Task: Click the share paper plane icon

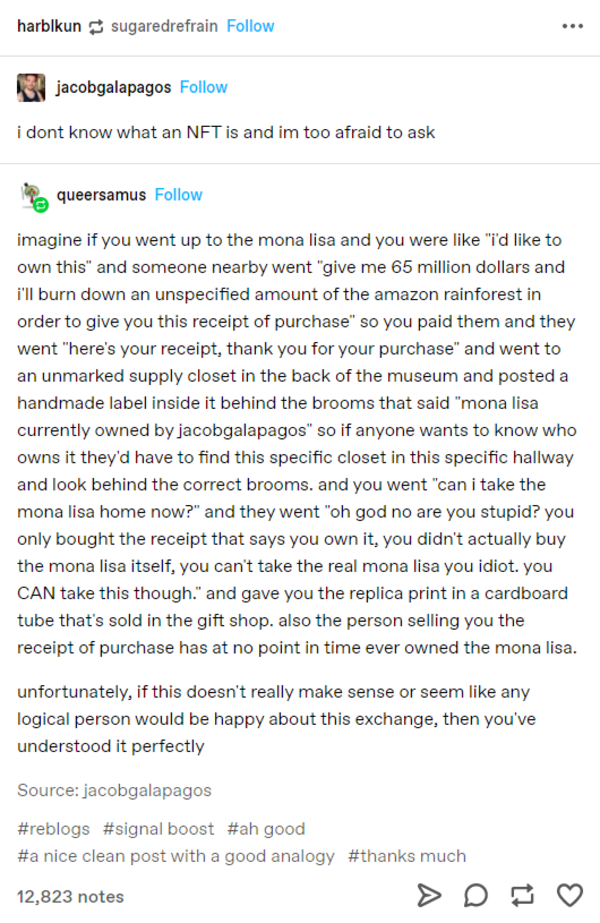Action: [x=428, y=894]
